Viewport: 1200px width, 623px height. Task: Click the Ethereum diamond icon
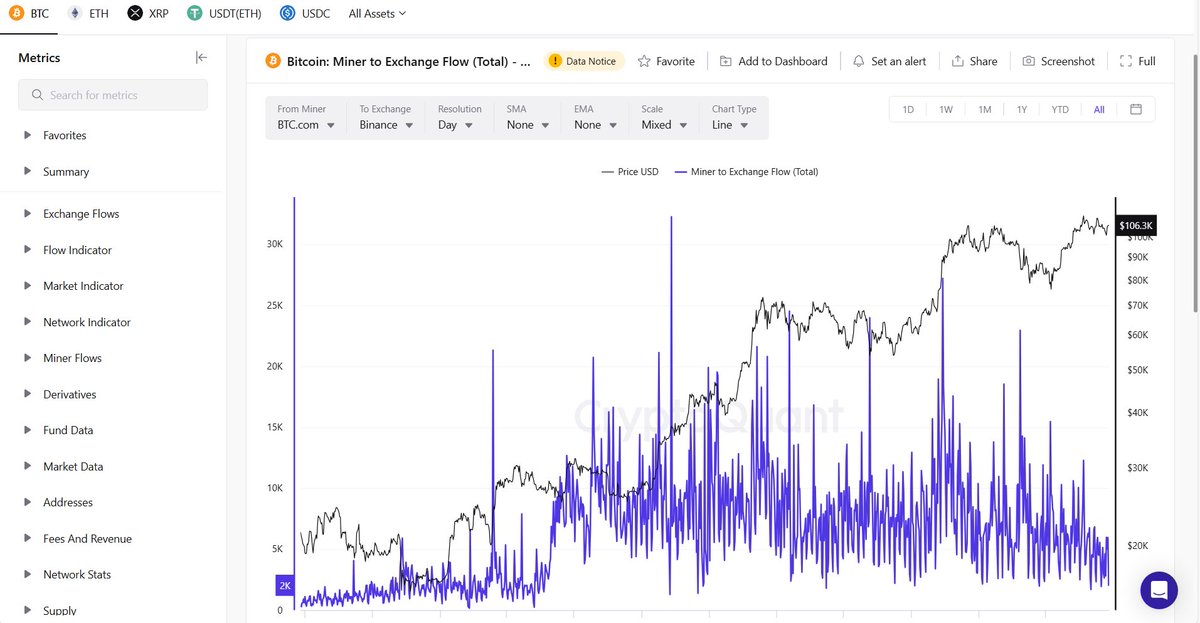(x=75, y=14)
